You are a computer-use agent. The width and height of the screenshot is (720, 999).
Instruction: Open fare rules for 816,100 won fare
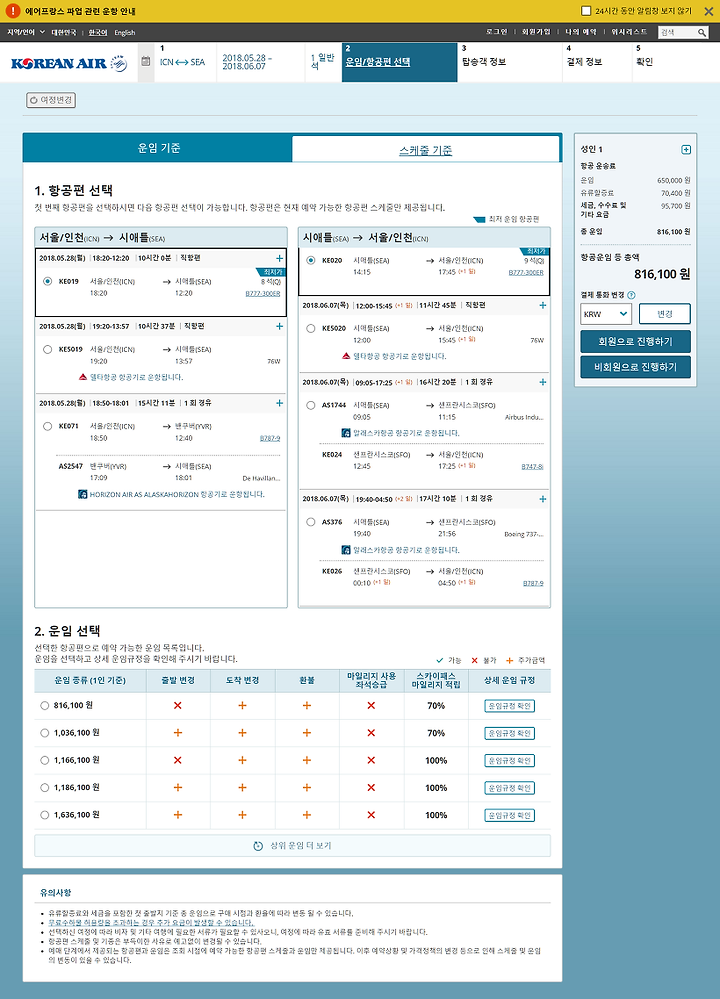click(509, 706)
